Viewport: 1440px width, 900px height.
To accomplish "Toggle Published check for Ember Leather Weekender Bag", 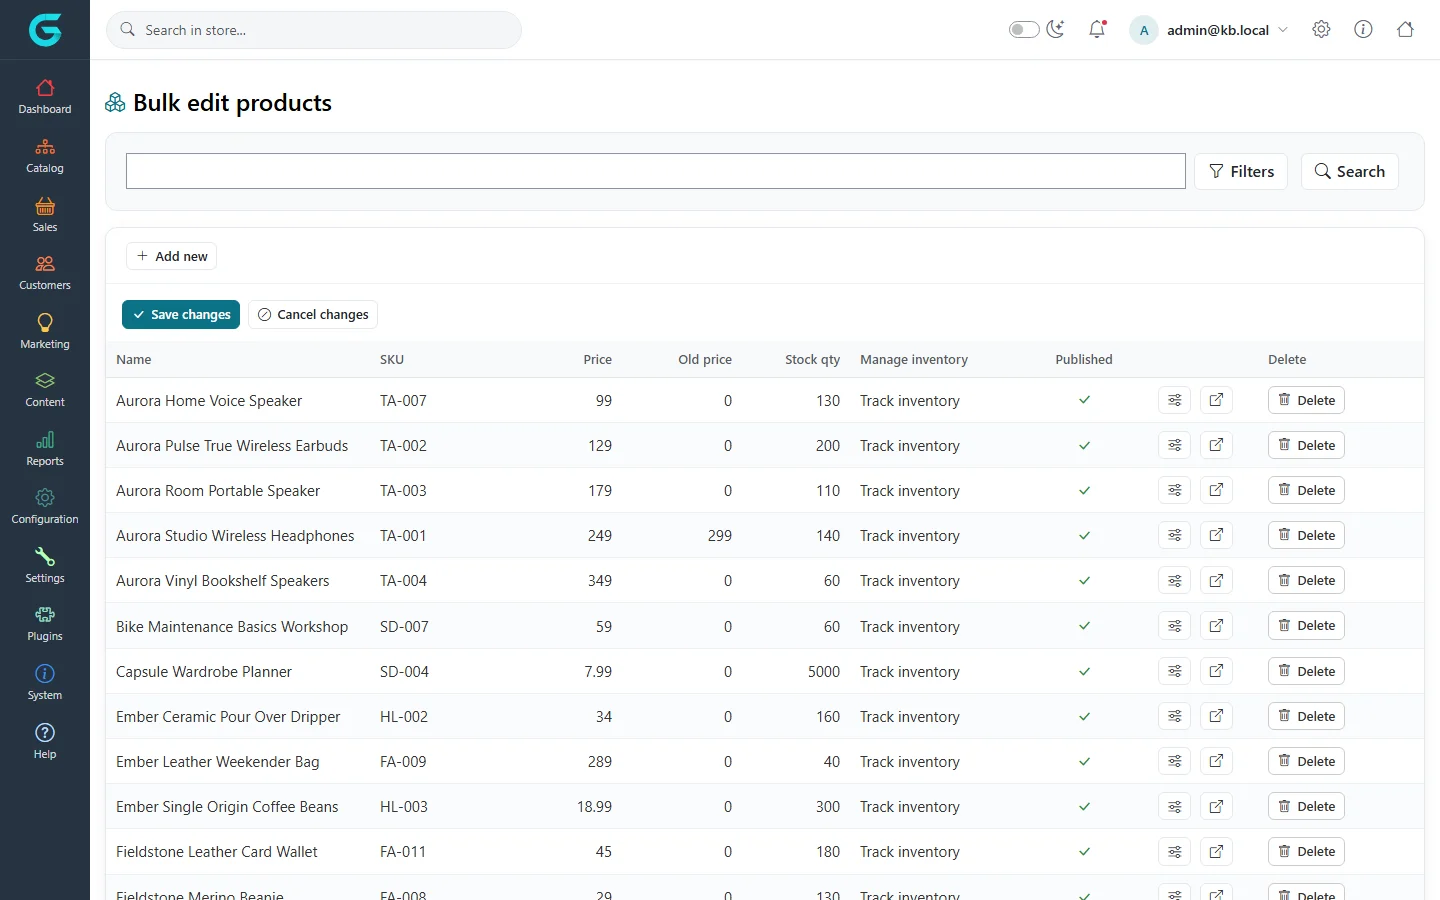I will pyautogui.click(x=1084, y=761).
